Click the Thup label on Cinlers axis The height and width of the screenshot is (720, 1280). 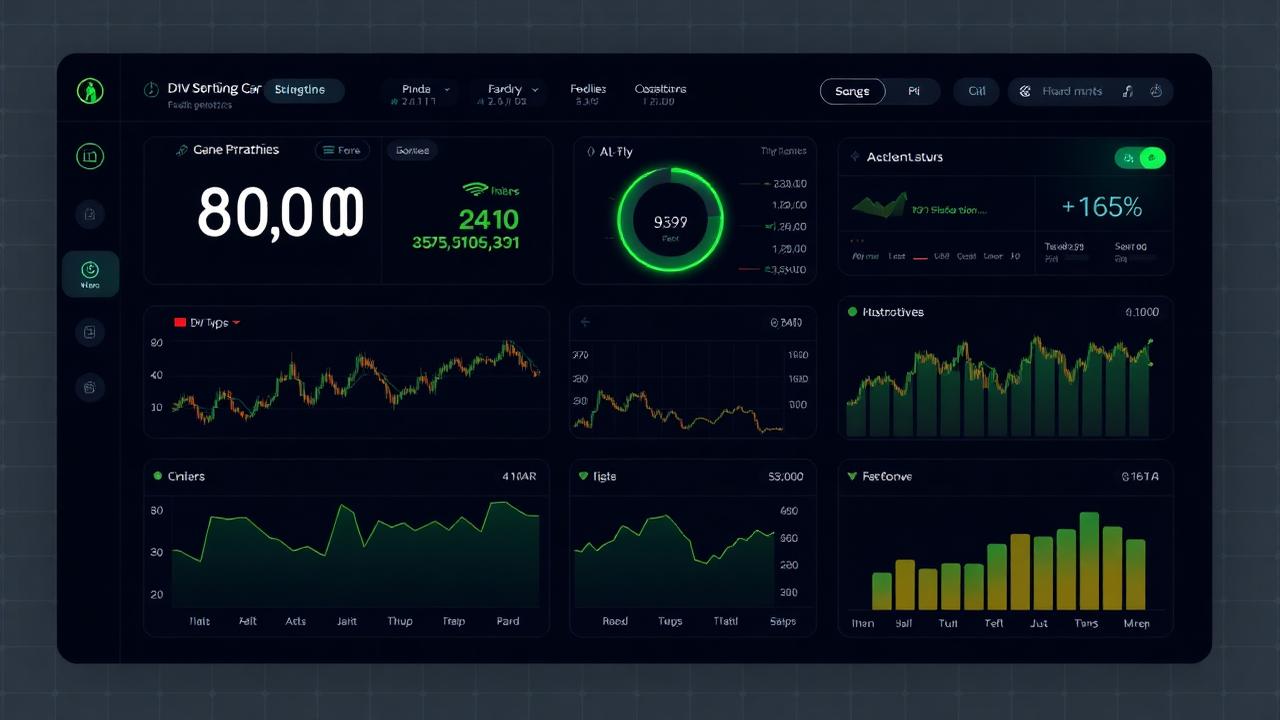[x=399, y=621]
